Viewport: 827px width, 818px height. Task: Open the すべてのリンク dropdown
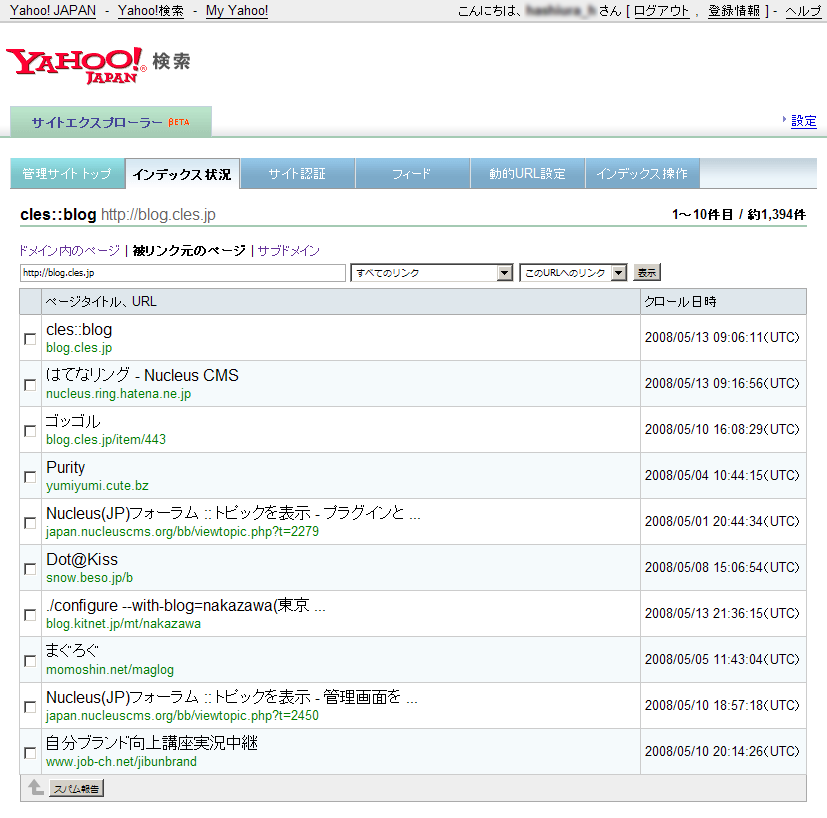[432, 273]
